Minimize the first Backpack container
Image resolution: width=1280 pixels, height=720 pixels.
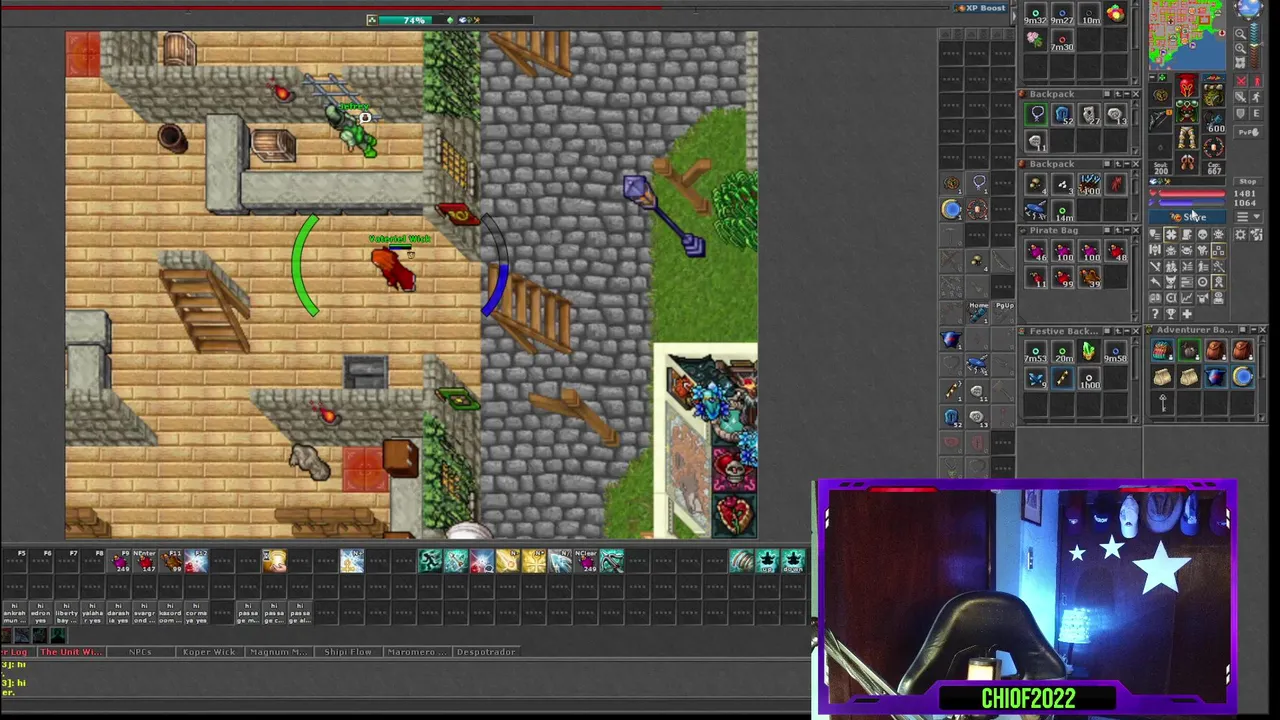click(1127, 94)
